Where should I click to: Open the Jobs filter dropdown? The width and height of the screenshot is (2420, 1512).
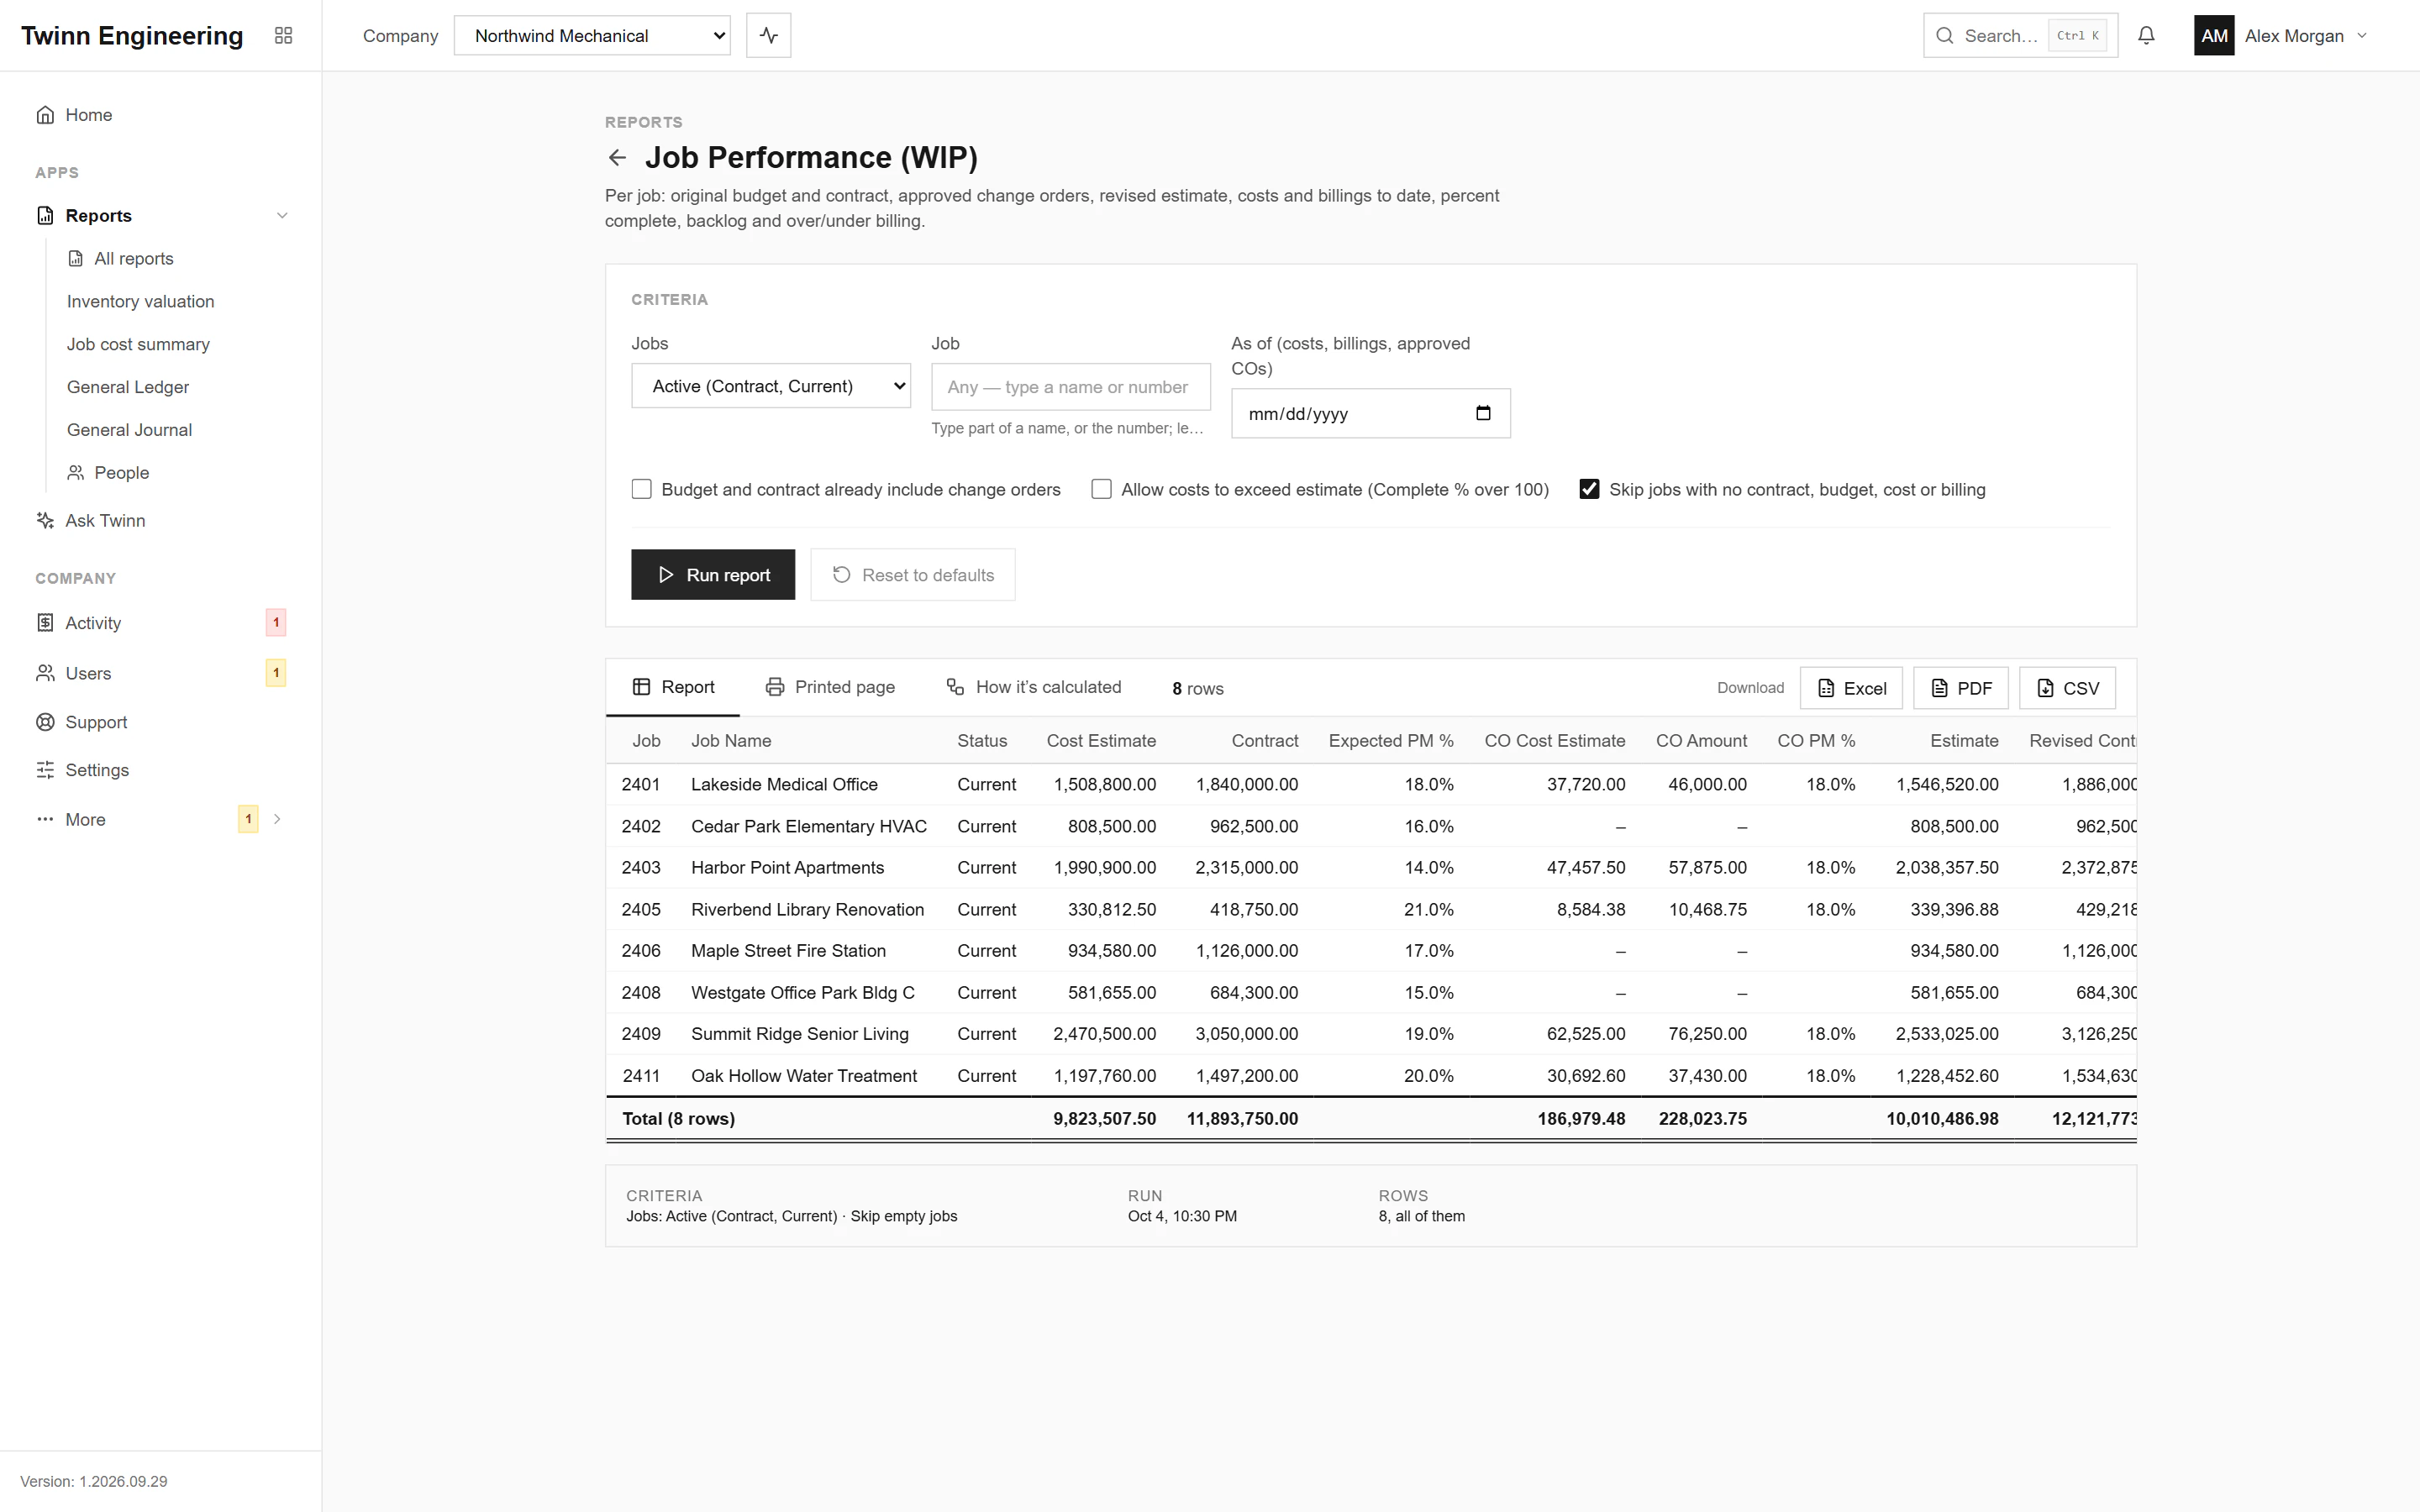pos(771,386)
